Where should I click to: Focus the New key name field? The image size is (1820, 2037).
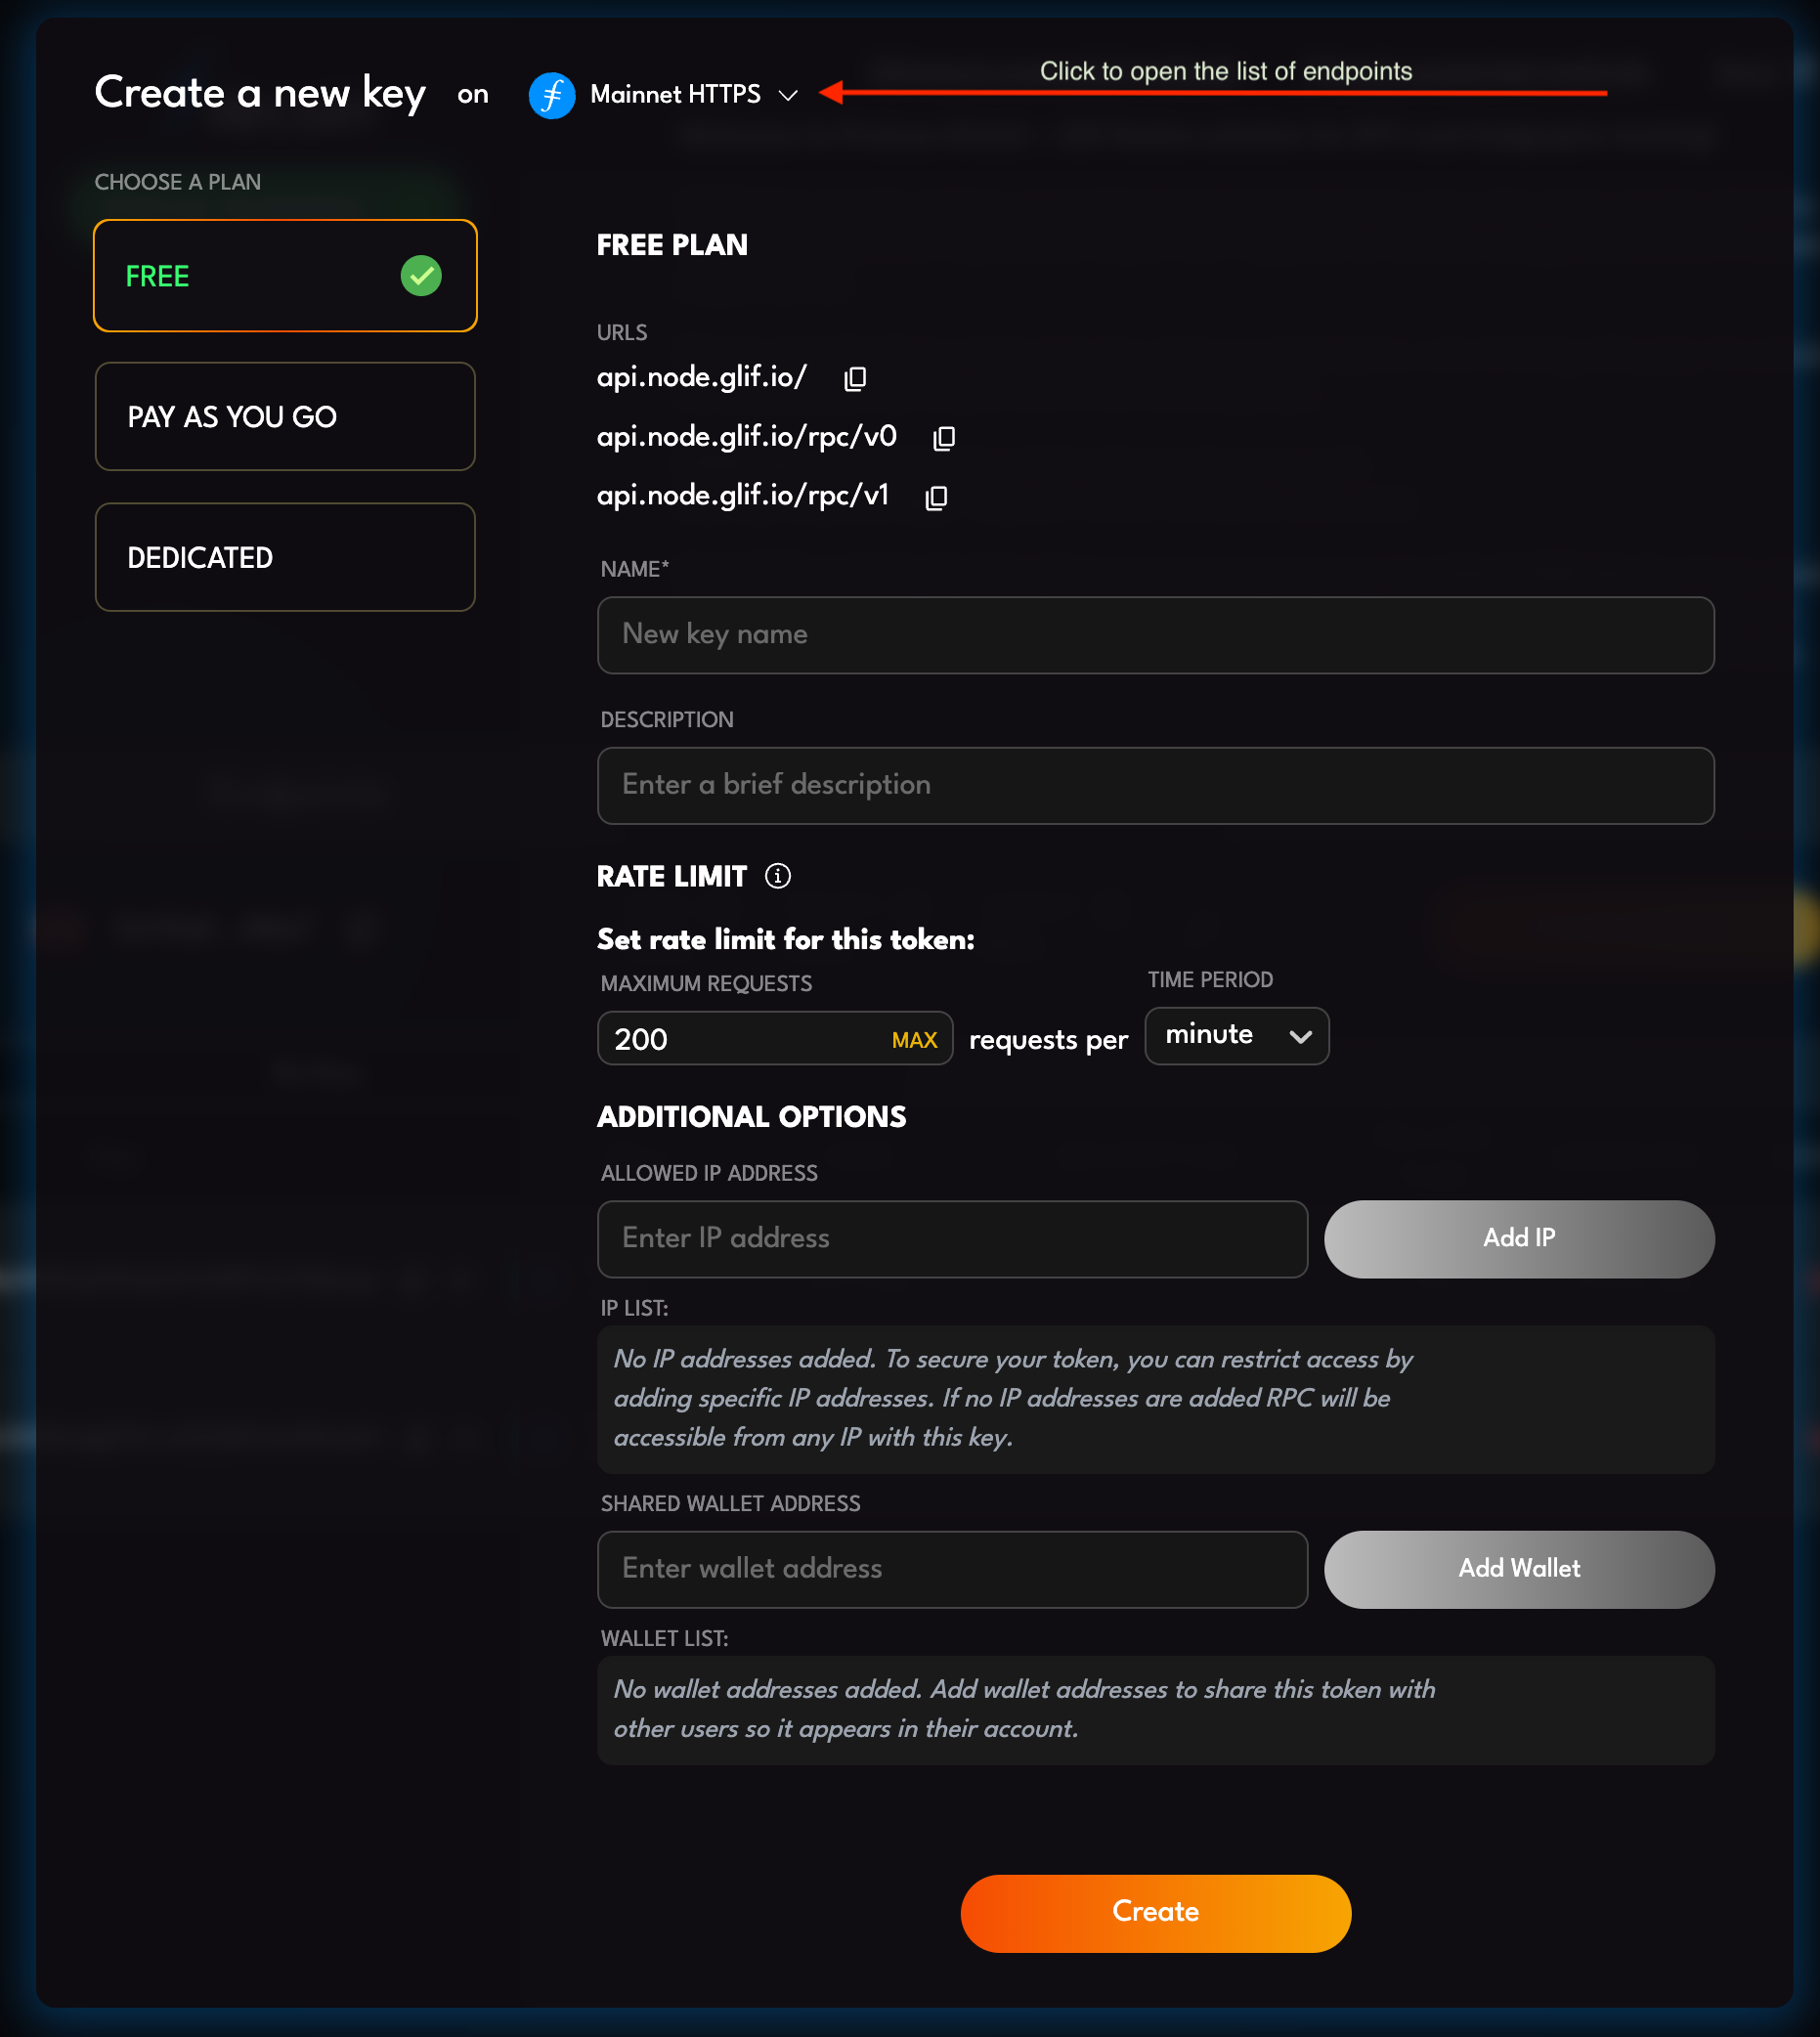pyautogui.click(x=1155, y=635)
